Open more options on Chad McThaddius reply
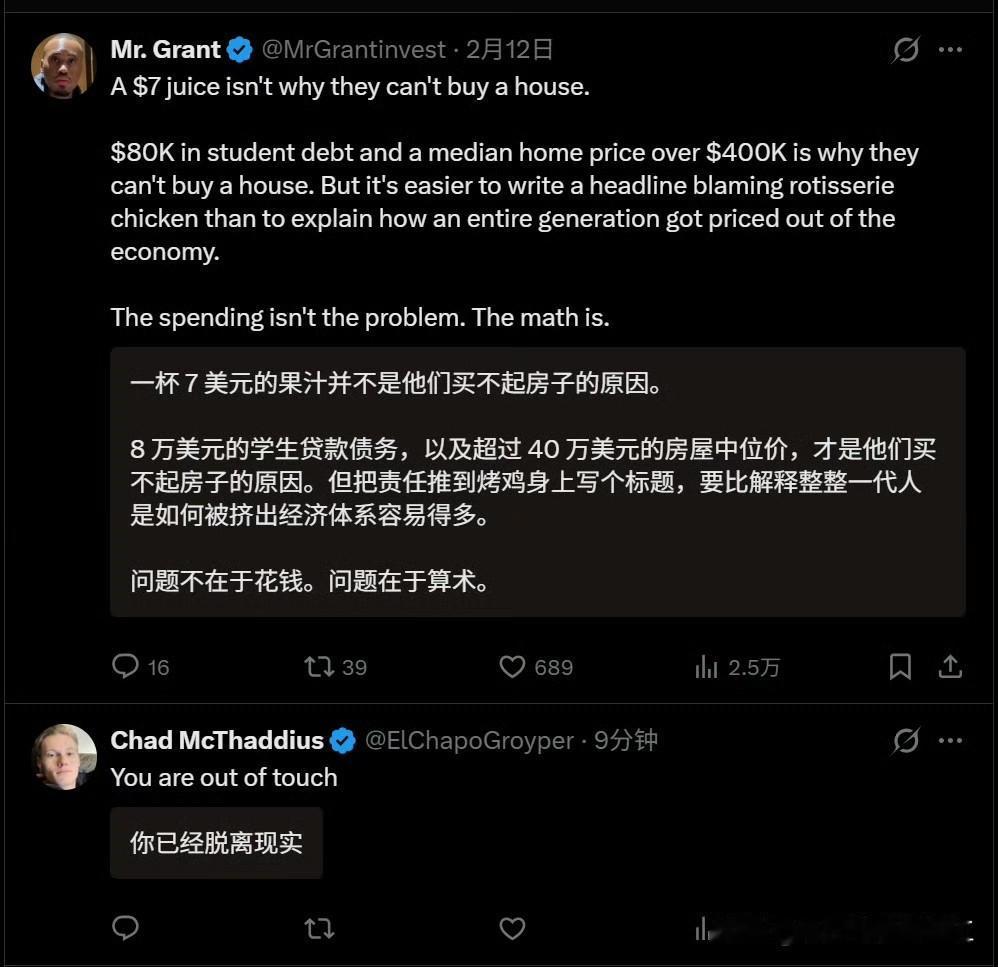Screen dimensions: 998x967 point(950,740)
